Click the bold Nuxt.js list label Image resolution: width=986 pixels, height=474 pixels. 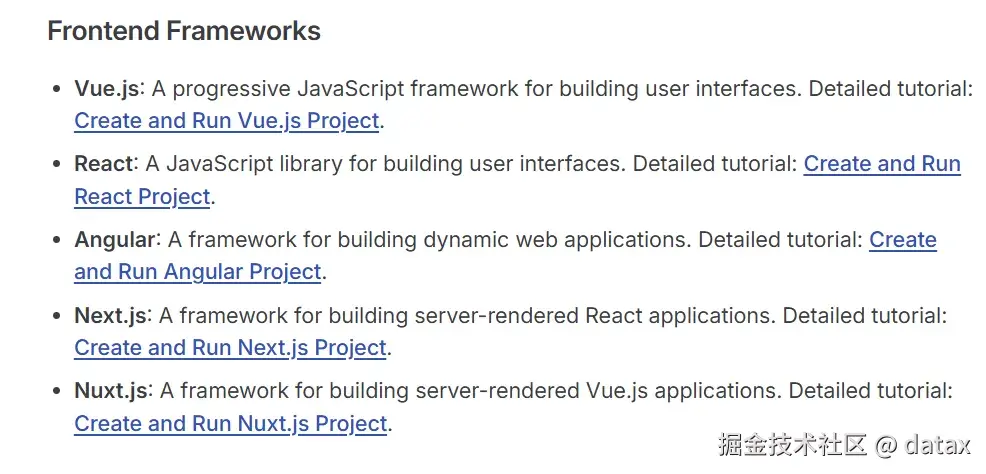(111, 391)
